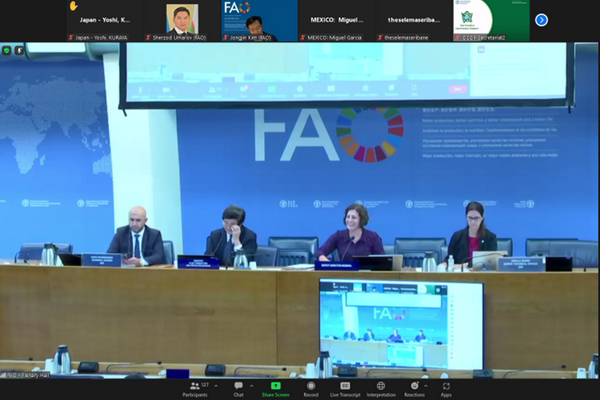Select Sherzod Umarov (FAO) video tile
Viewport: 600px width, 400px height.
pyautogui.click(x=182, y=20)
